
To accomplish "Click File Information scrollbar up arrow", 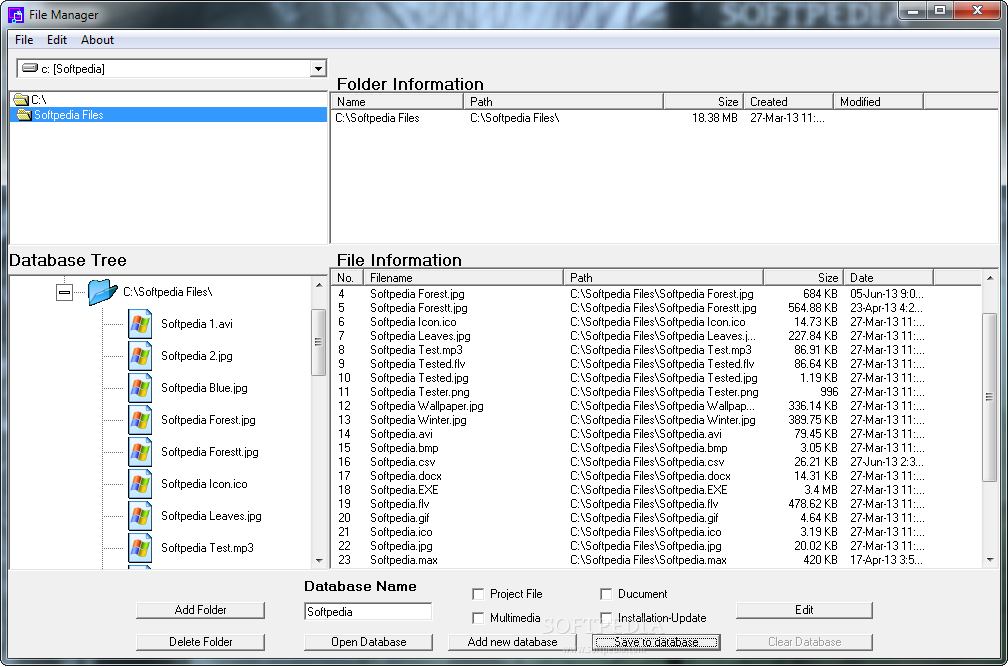I will [990, 278].
